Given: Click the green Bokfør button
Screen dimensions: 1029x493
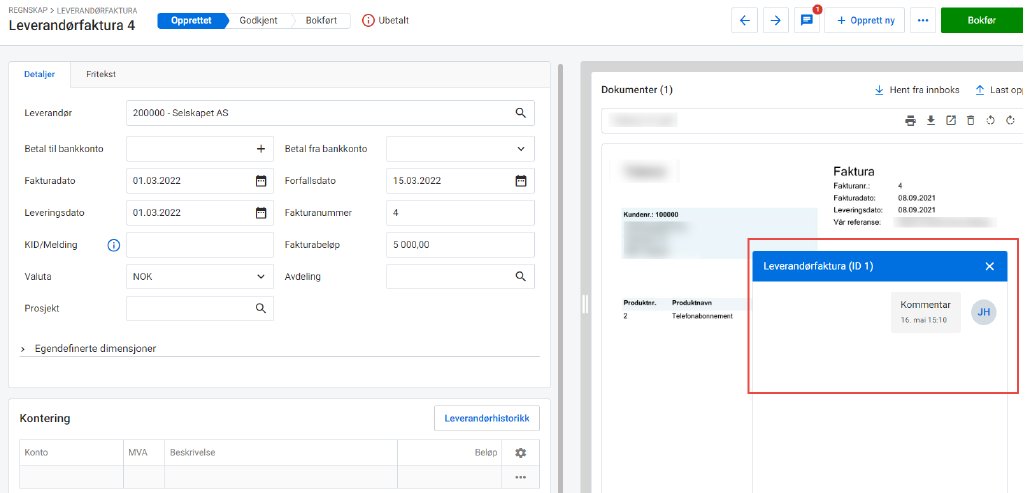Looking at the screenshot, I should pyautogui.click(x=981, y=20).
